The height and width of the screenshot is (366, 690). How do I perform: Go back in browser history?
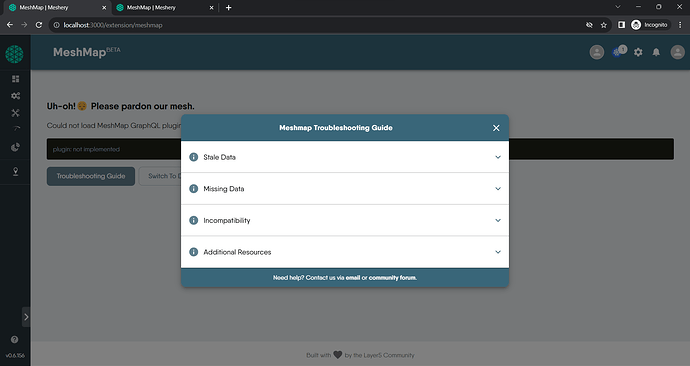tap(10, 25)
